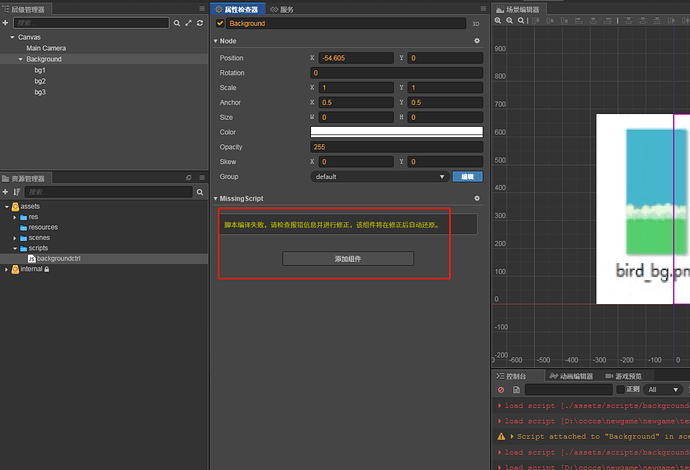This screenshot has width=690, height=470.
Task: Select bg2 node in hierarchy
Action: pos(40,81)
